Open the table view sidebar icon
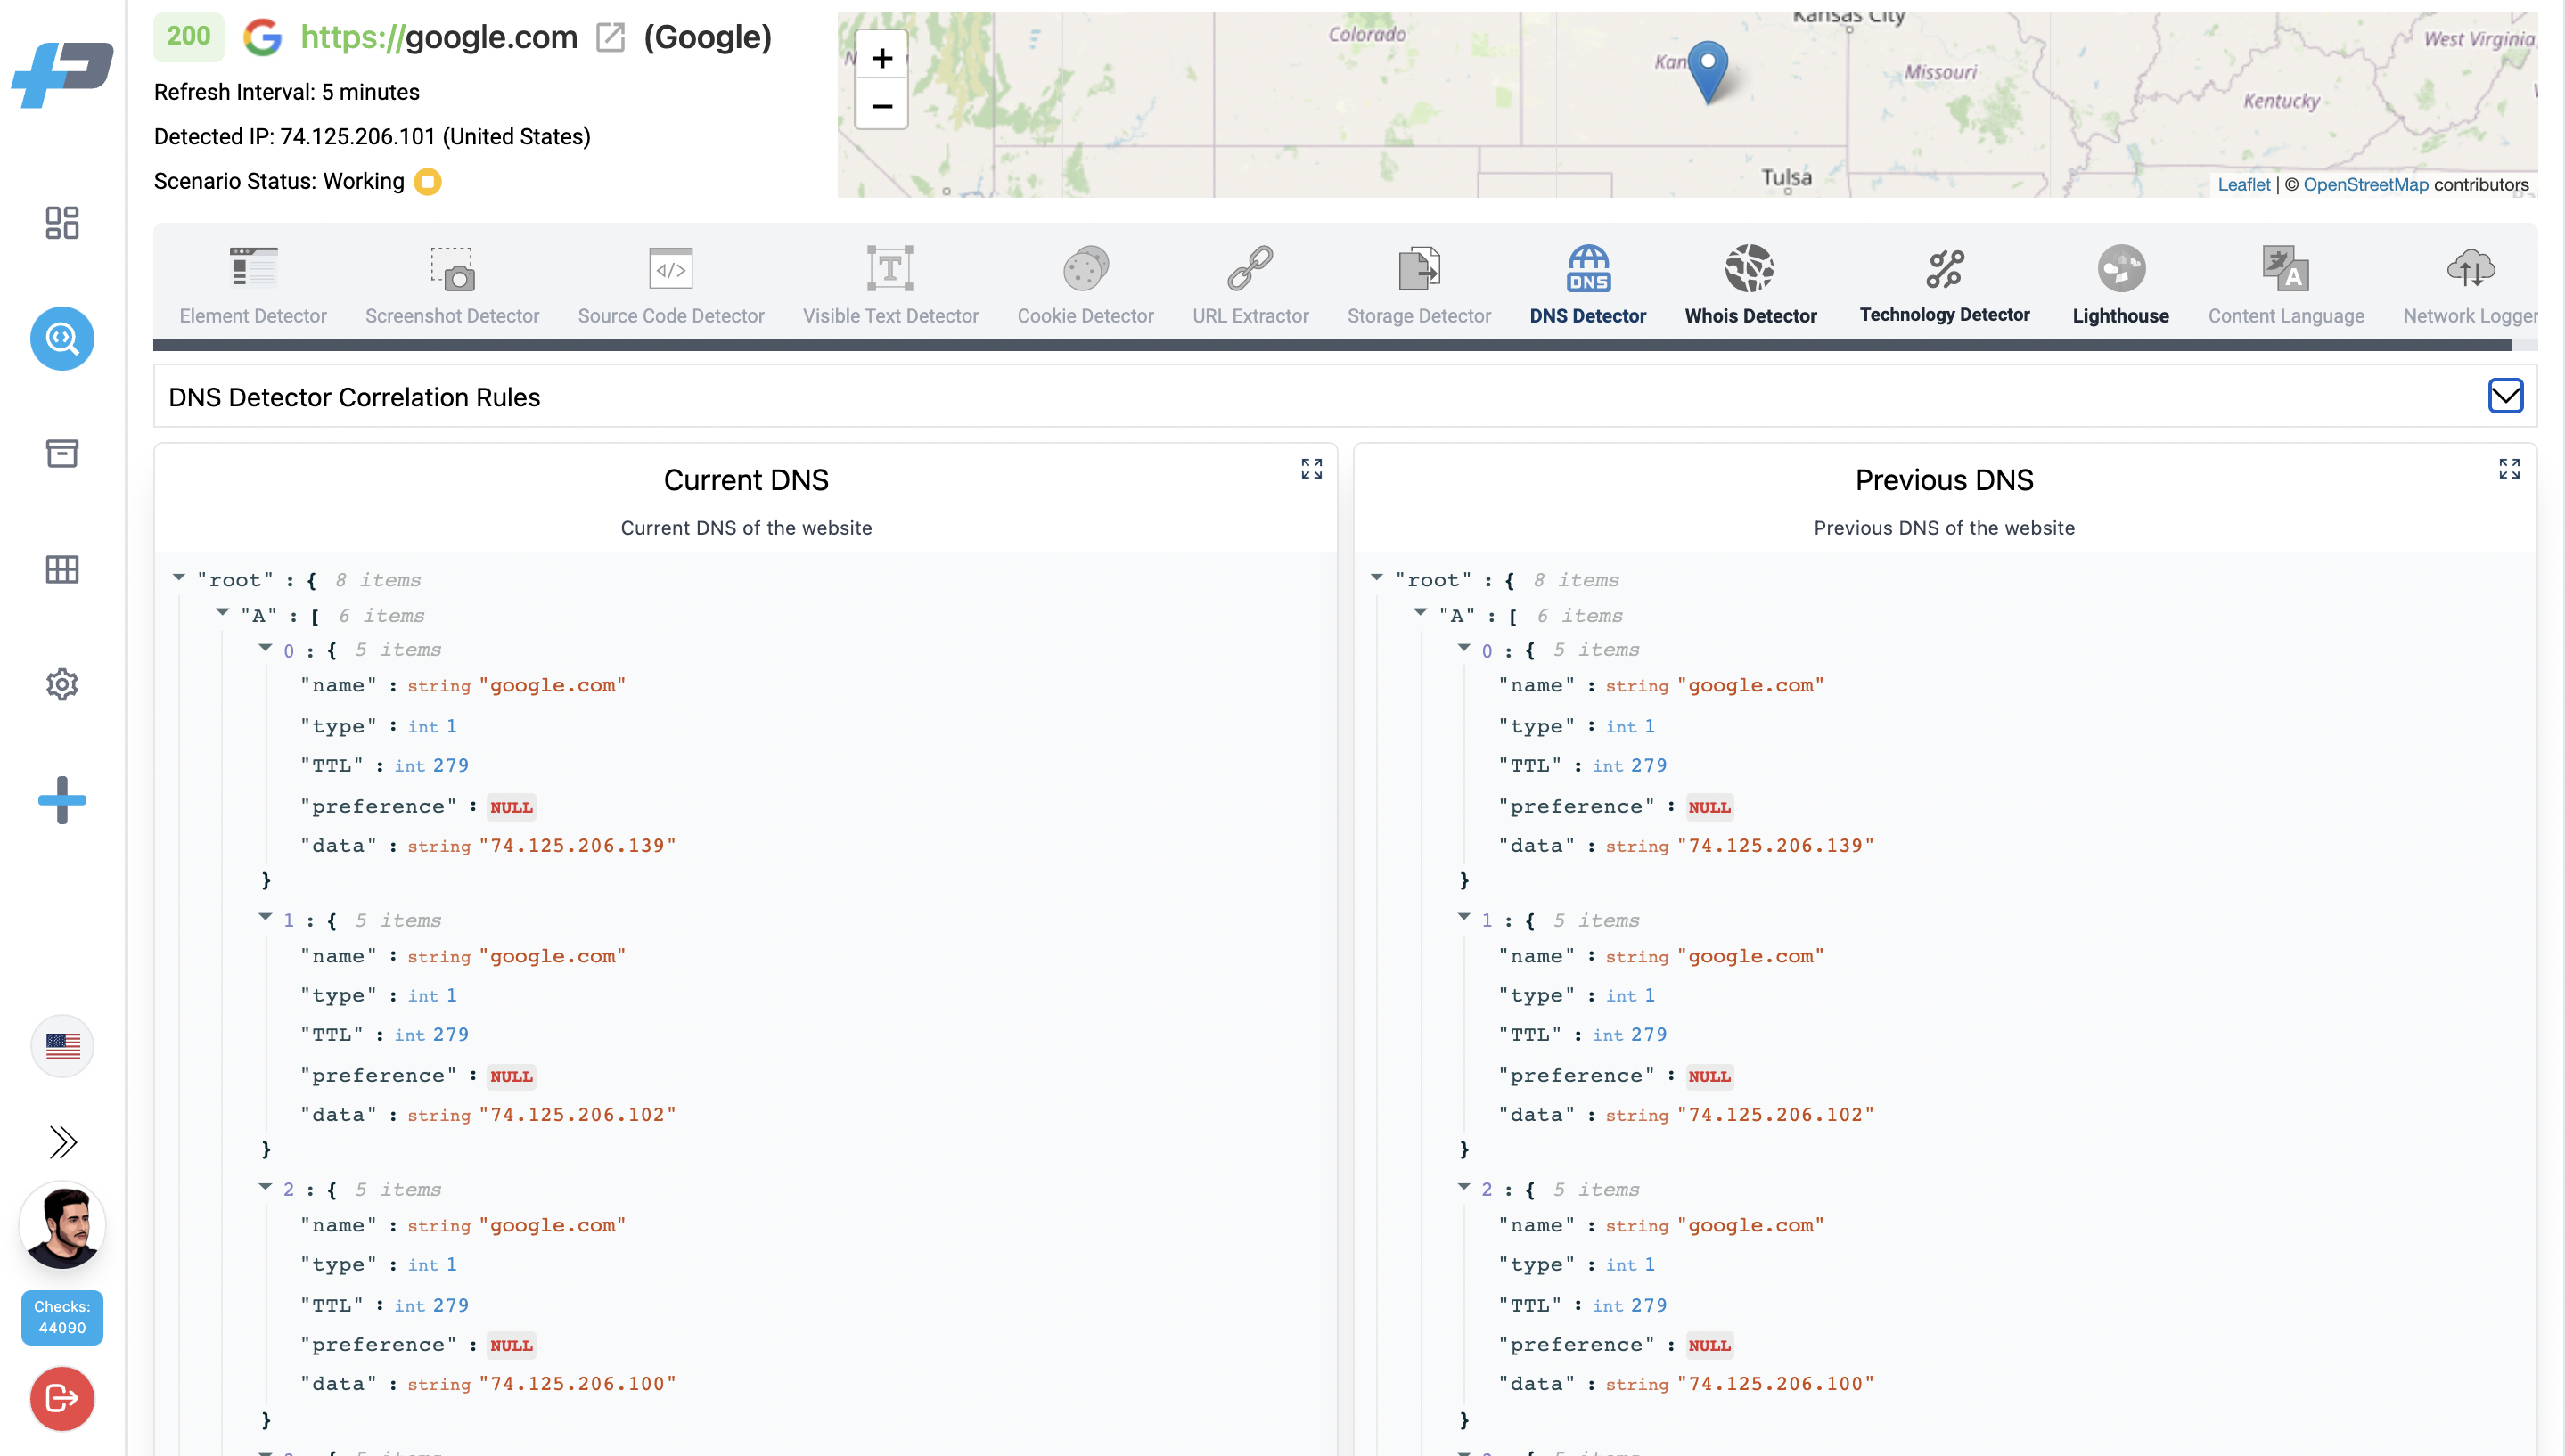This screenshot has height=1456, width=2565. click(62, 569)
